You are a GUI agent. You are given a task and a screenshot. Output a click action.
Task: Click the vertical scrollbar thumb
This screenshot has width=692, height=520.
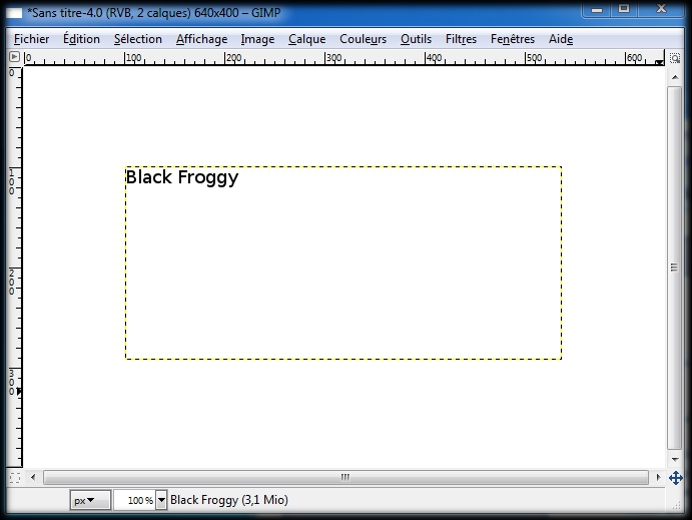click(675, 268)
